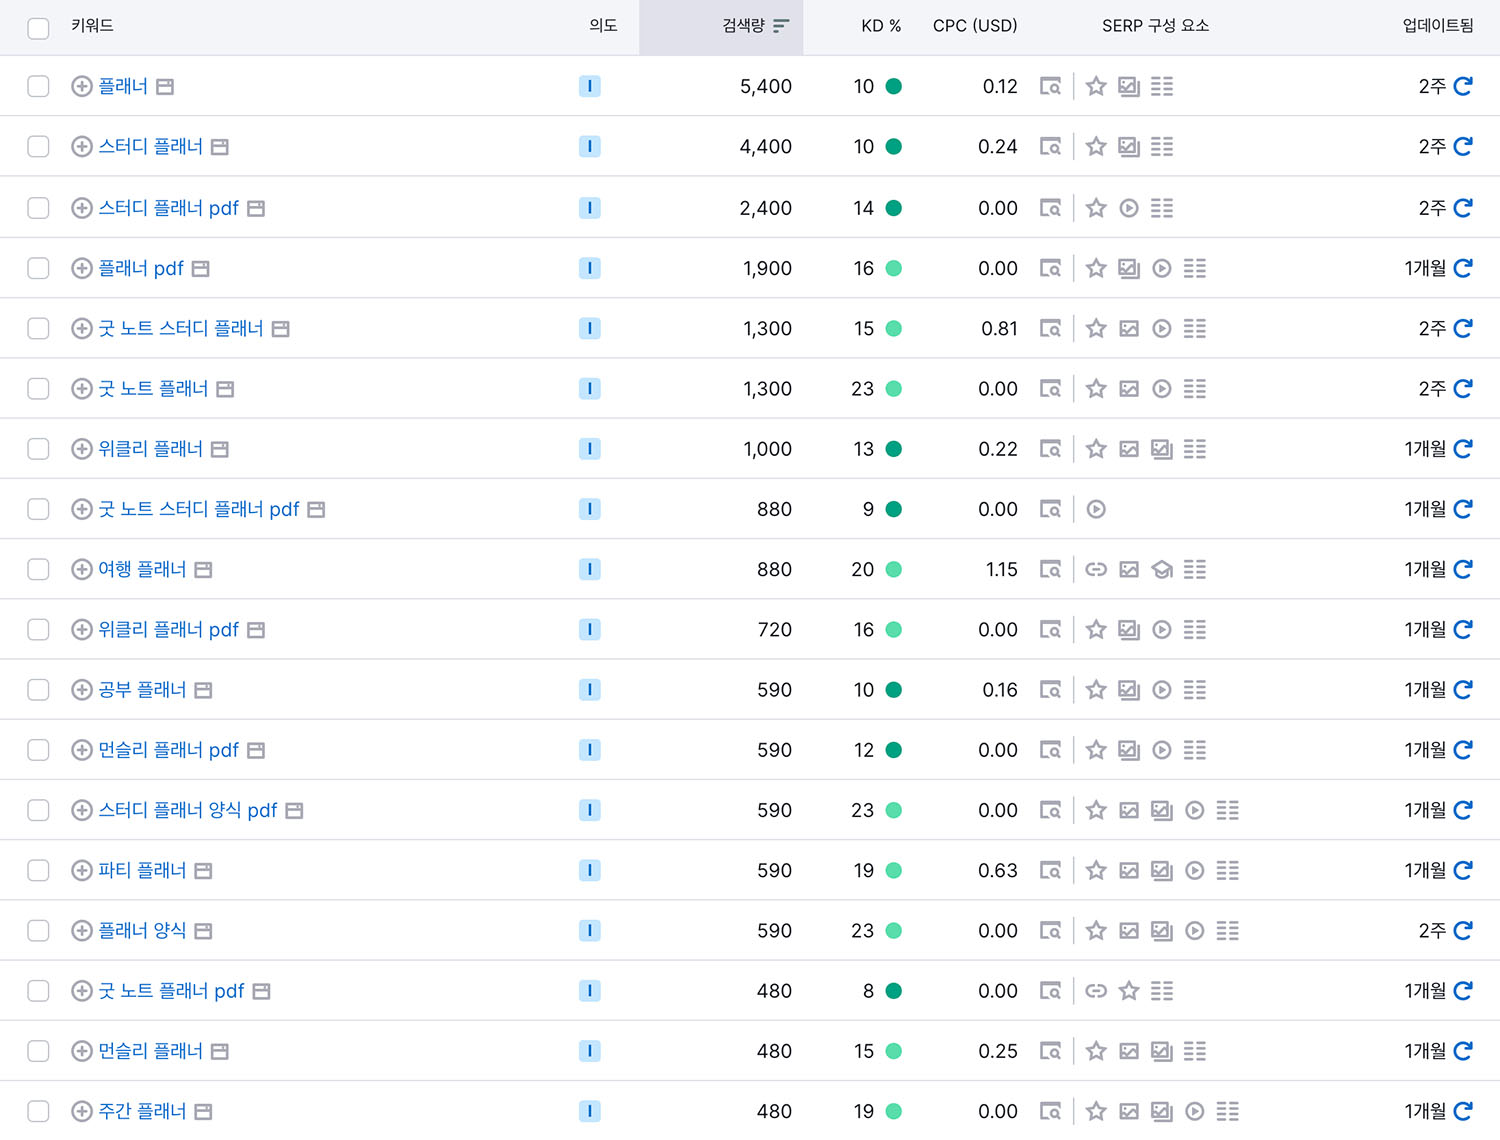The image size is (1500, 1140).
Task: Check the box for 스터디 플래너
Action: (38, 147)
